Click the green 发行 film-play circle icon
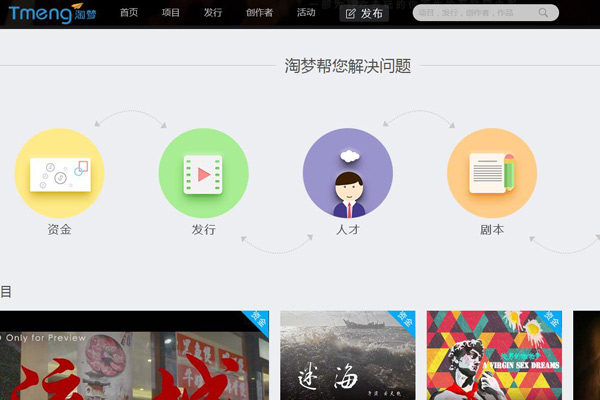Image resolution: width=600 pixels, height=400 pixels. pos(203,173)
